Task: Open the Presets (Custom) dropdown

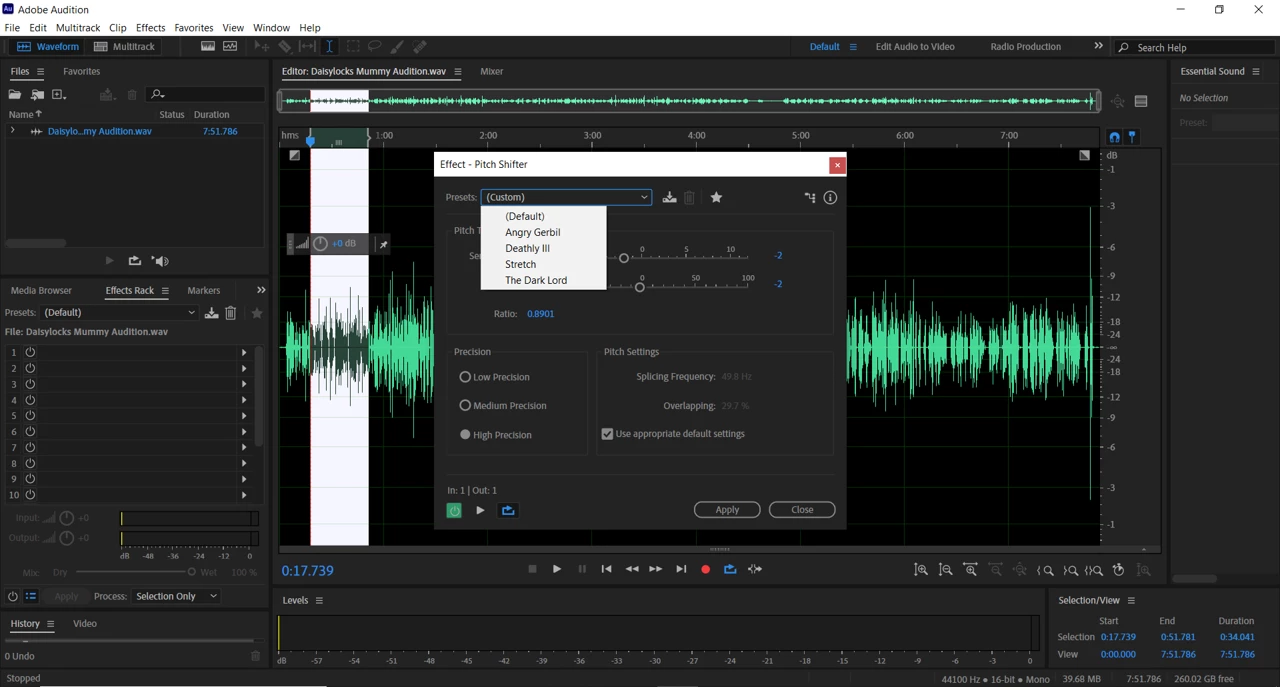Action: [566, 197]
